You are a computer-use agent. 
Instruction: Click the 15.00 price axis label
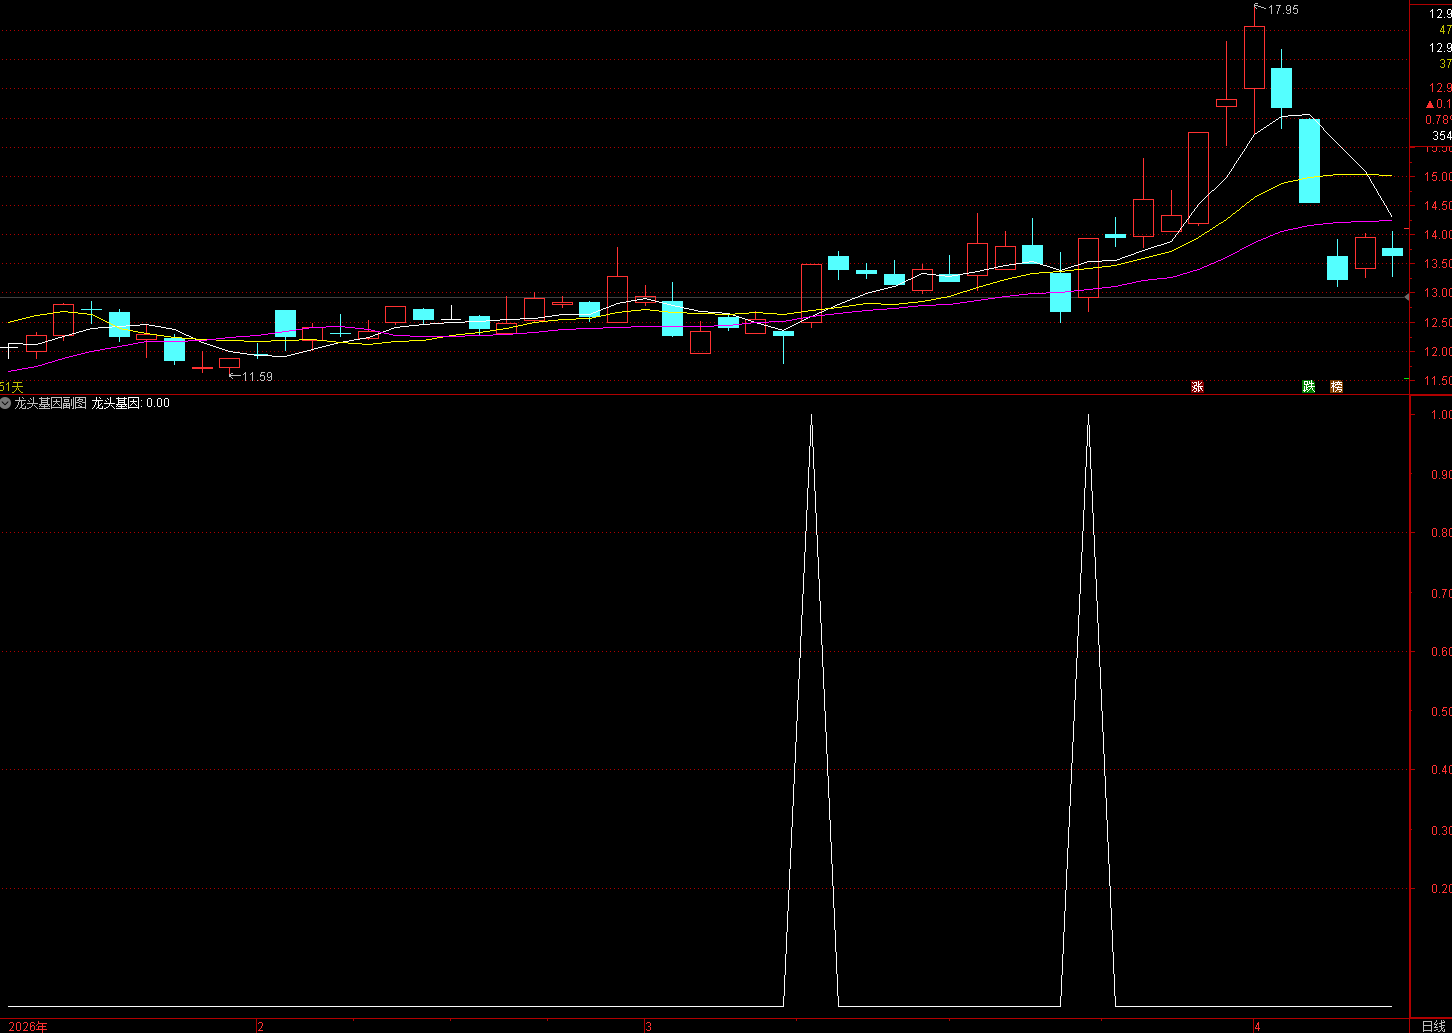coord(1438,177)
